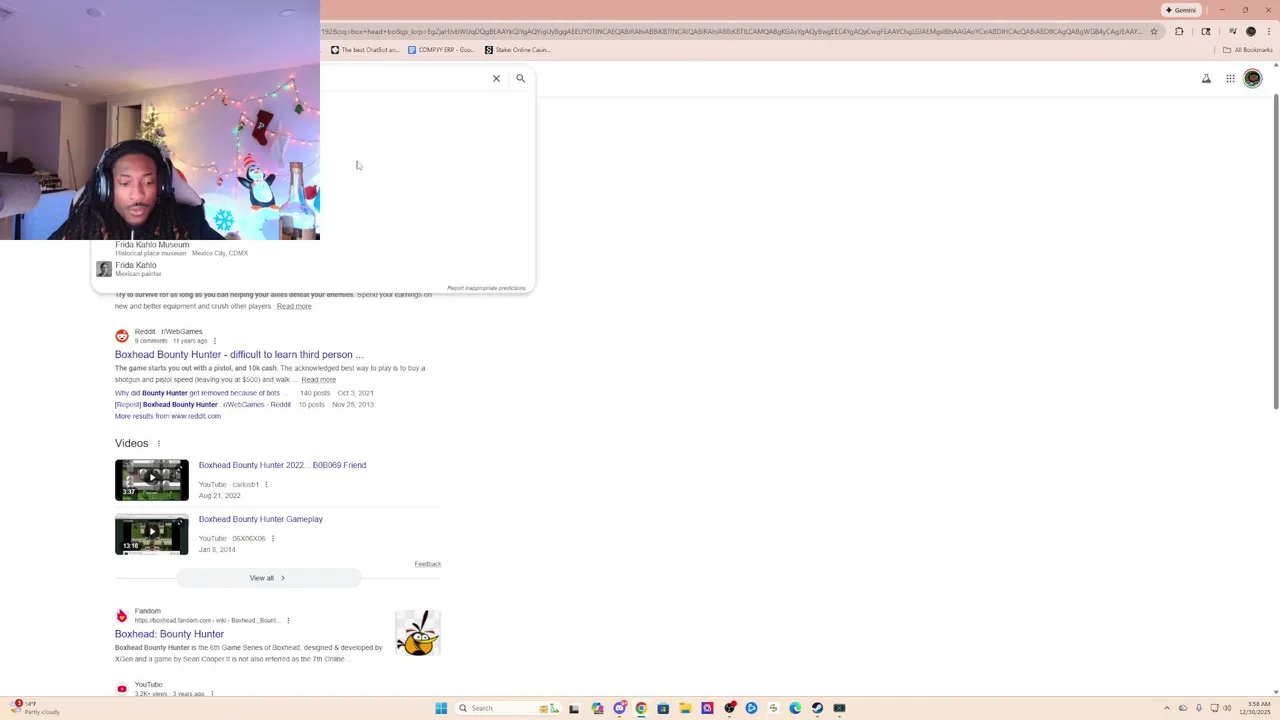Expand Read more in the Reddit snippet
This screenshot has width=1280, height=720.
click(x=318, y=380)
